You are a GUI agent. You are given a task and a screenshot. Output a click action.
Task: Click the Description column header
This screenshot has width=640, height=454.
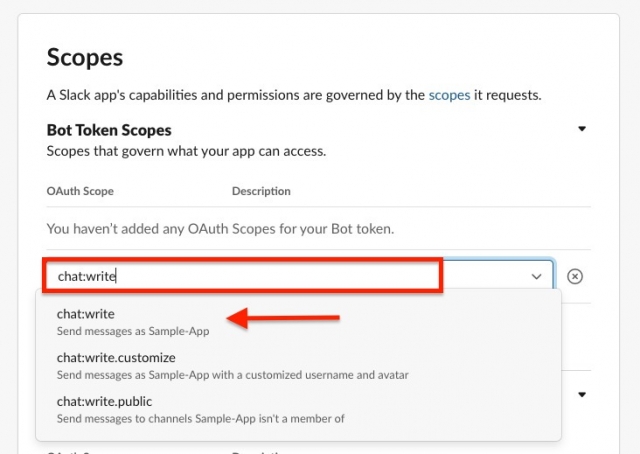tap(261, 191)
